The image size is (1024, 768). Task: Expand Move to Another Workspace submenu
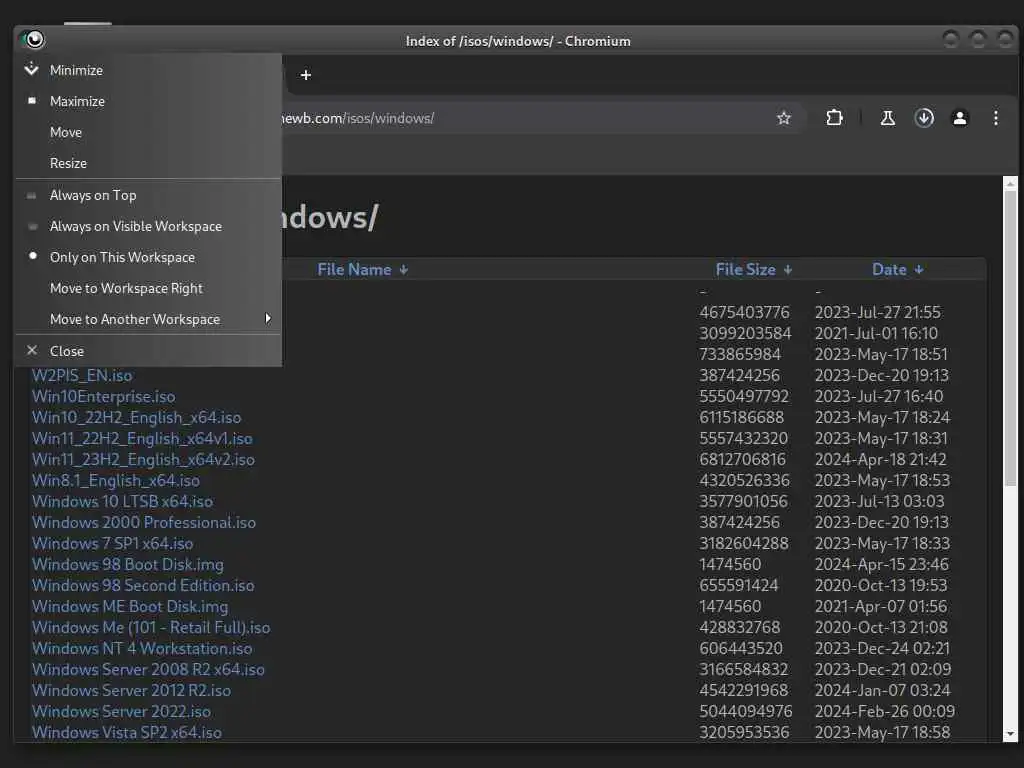[x=148, y=319]
